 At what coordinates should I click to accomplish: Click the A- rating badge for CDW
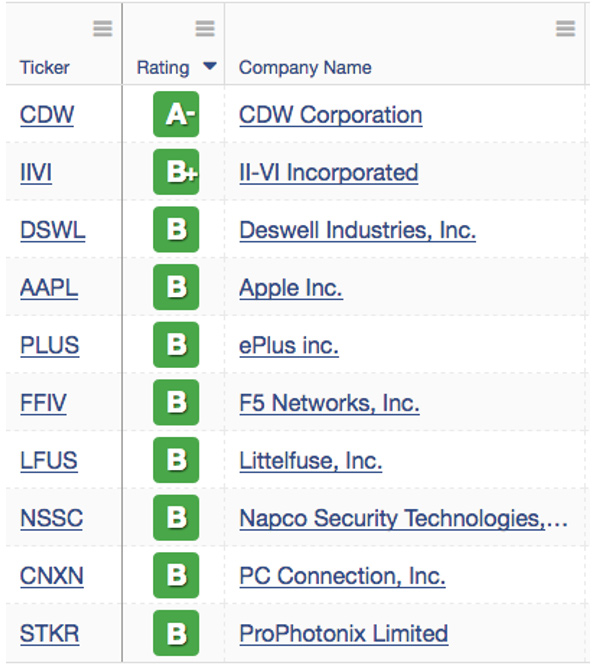pos(176,114)
